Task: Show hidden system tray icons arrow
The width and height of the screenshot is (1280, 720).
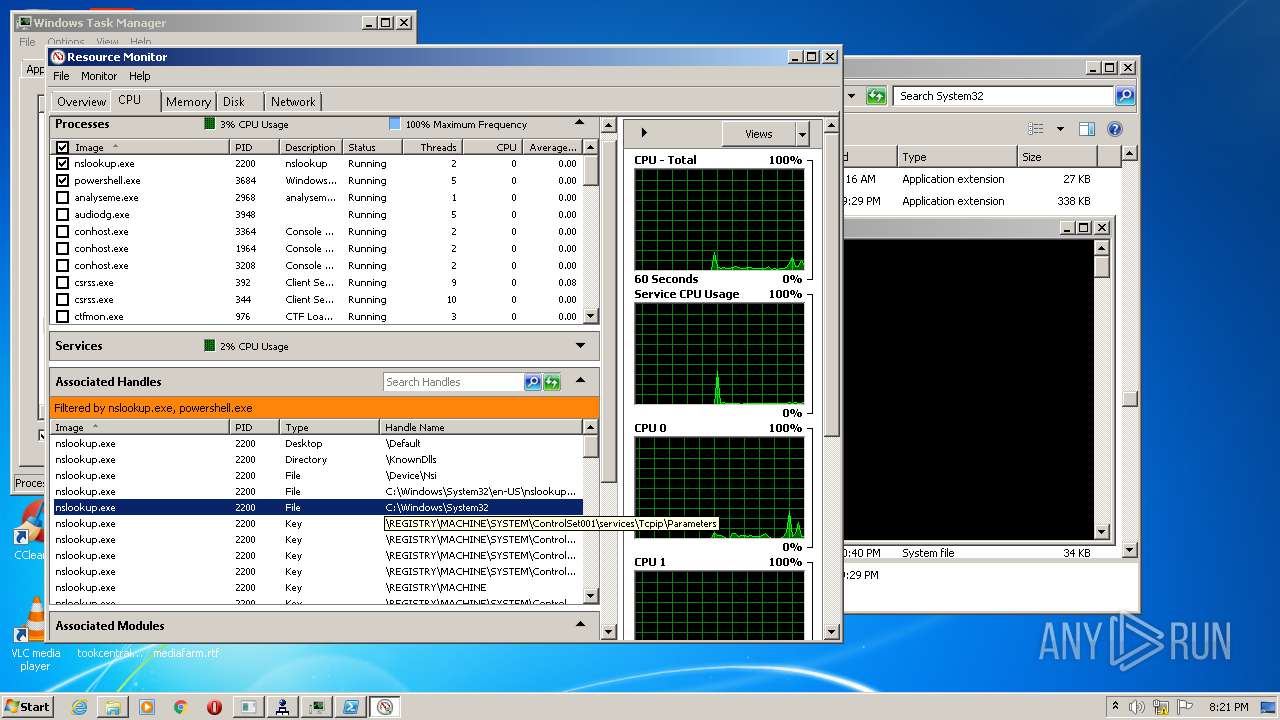Action: 1115,706
